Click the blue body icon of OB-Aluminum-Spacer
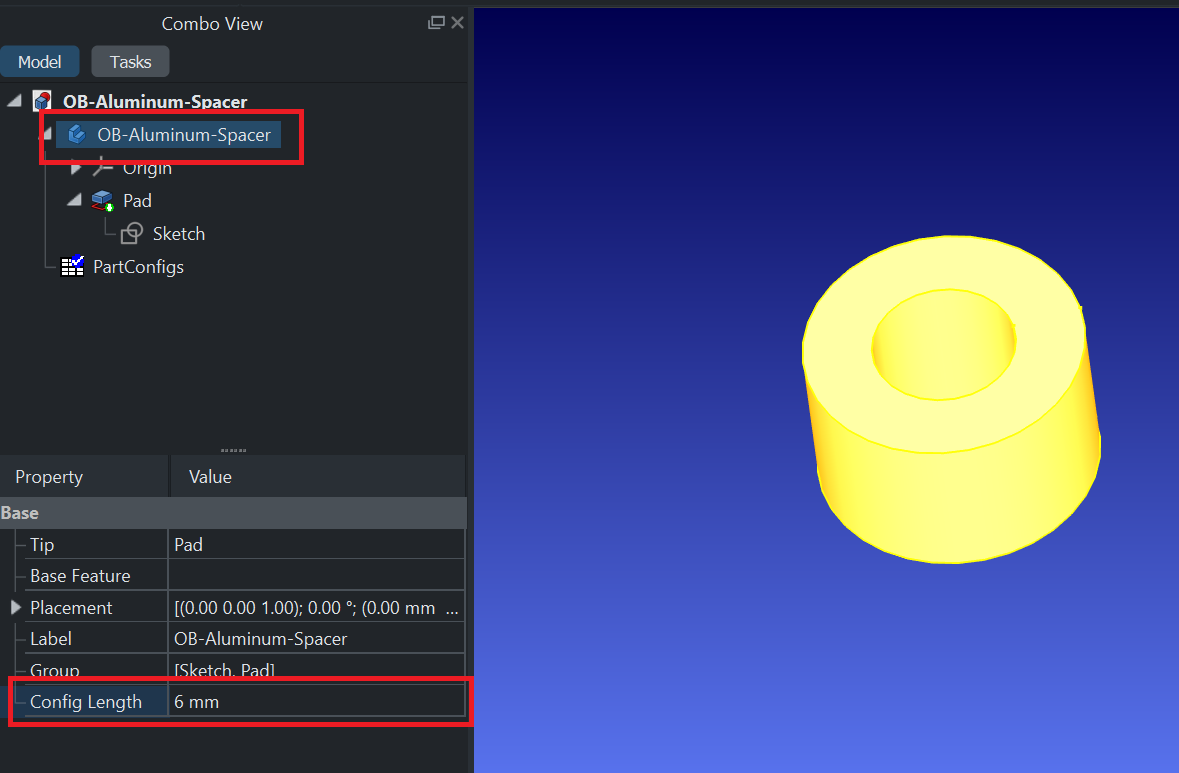The width and height of the screenshot is (1179, 773). [x=77, y=135]
